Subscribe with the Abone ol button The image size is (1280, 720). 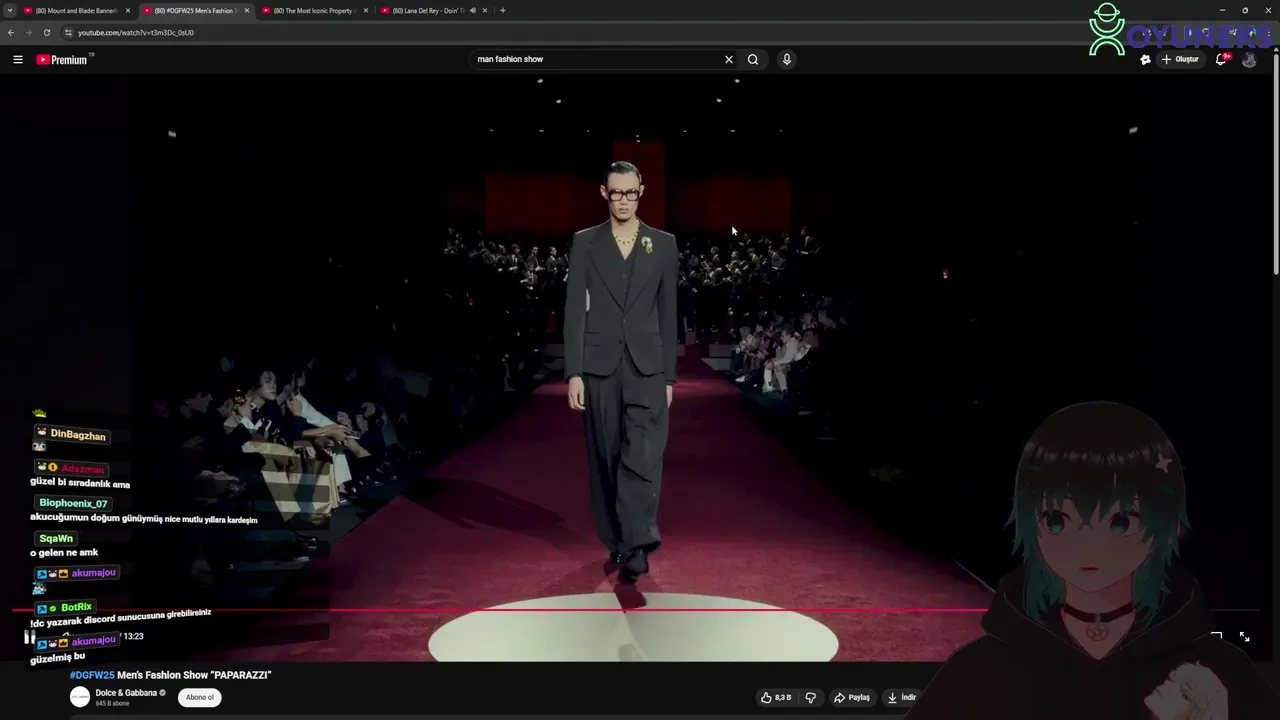pyautogui.click(x=199, y=697)
